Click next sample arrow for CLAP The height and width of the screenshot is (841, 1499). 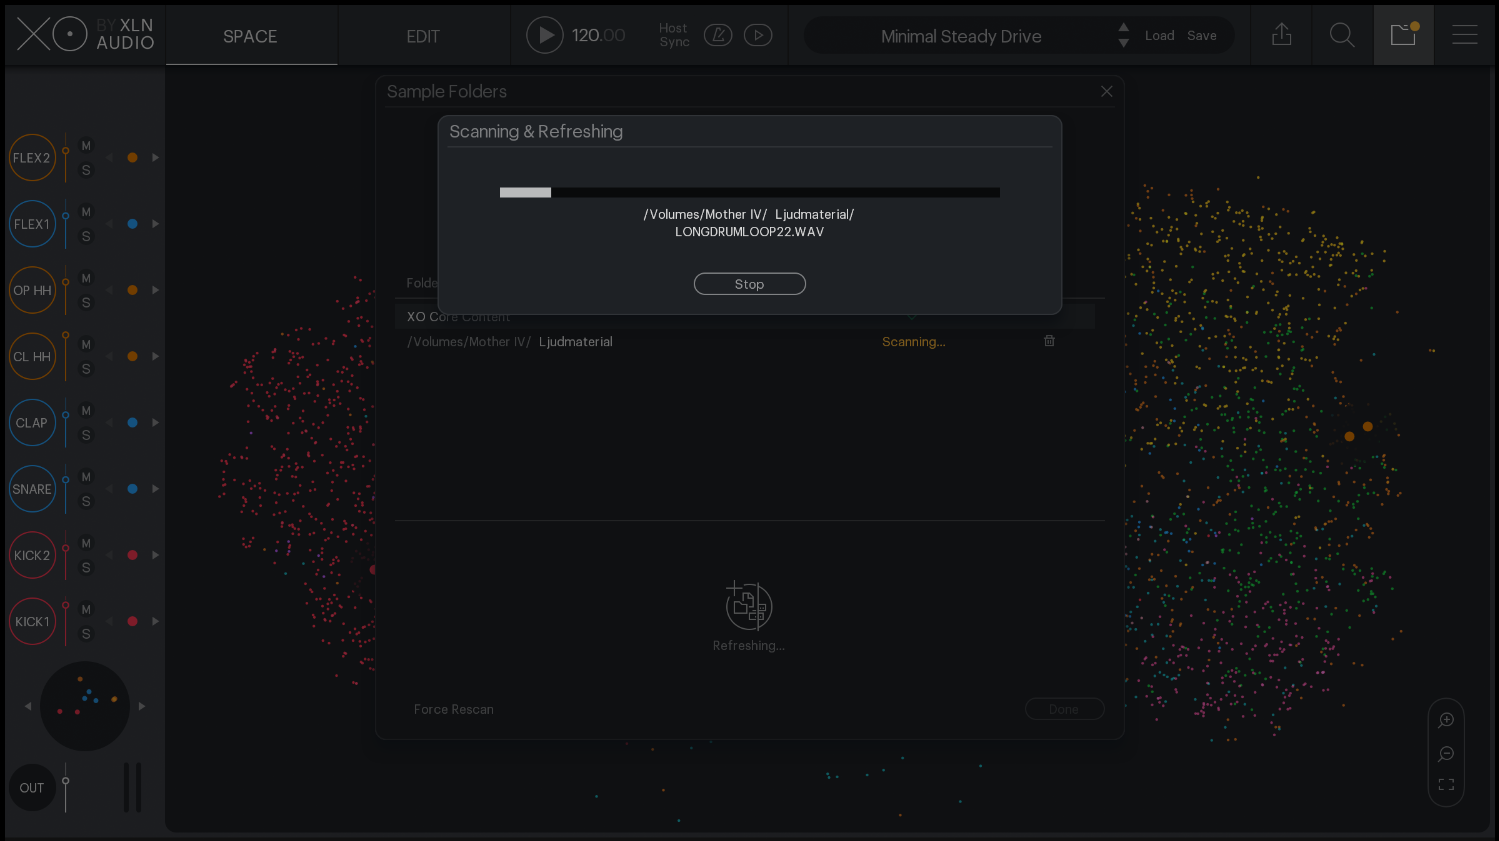click(155, 423)
